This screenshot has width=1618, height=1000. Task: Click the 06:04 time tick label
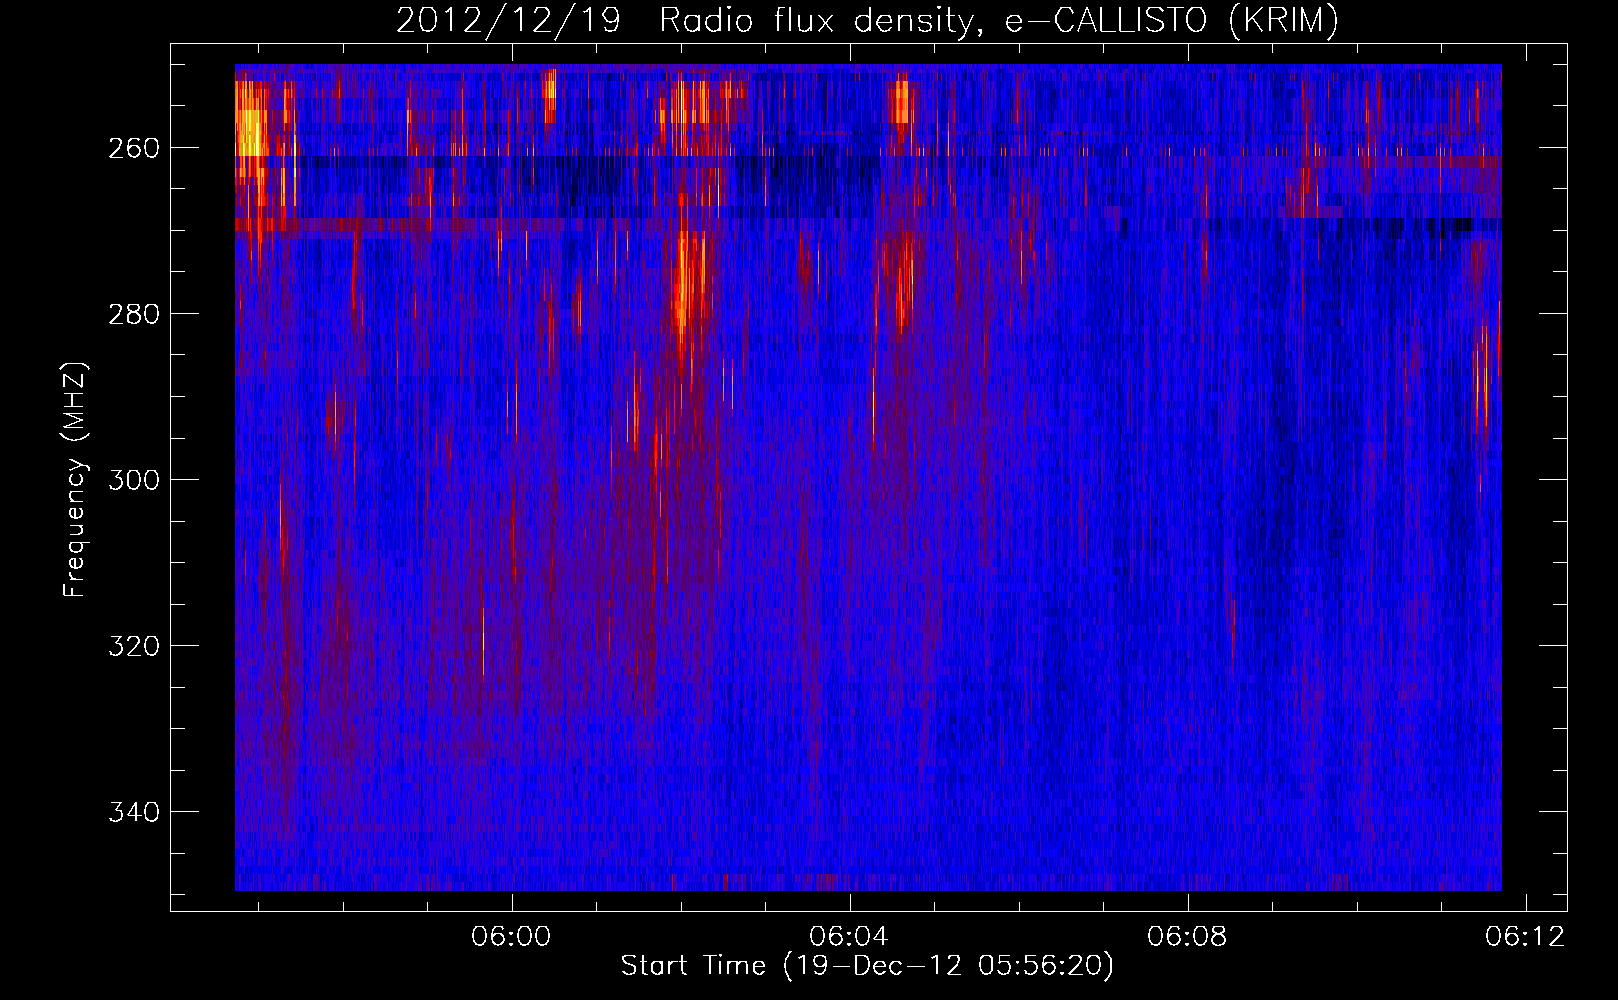click(x=850, y=937)
